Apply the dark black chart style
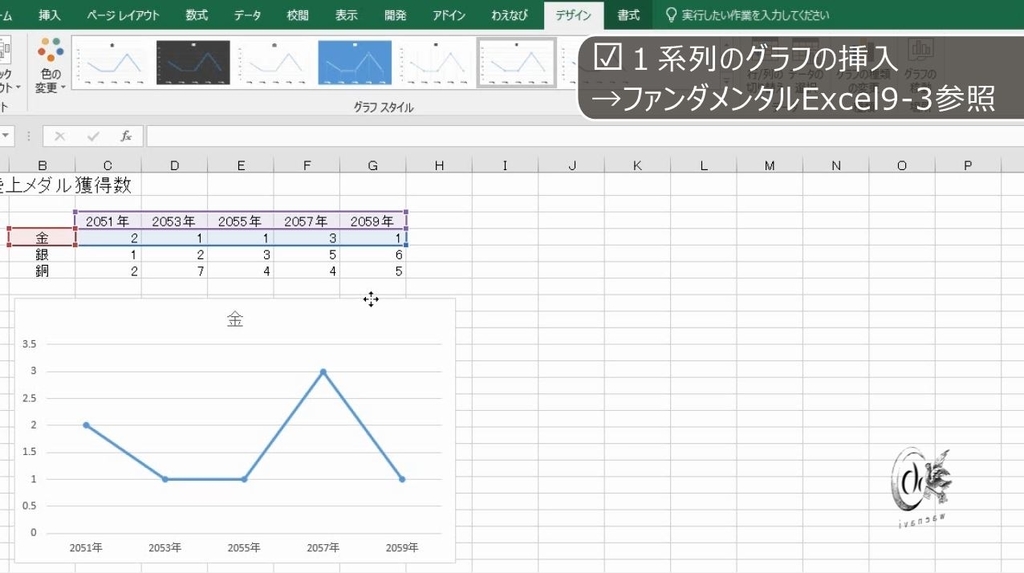This screenshot has height=573, width=1024. pyautogui.click(x=193, y=63)
